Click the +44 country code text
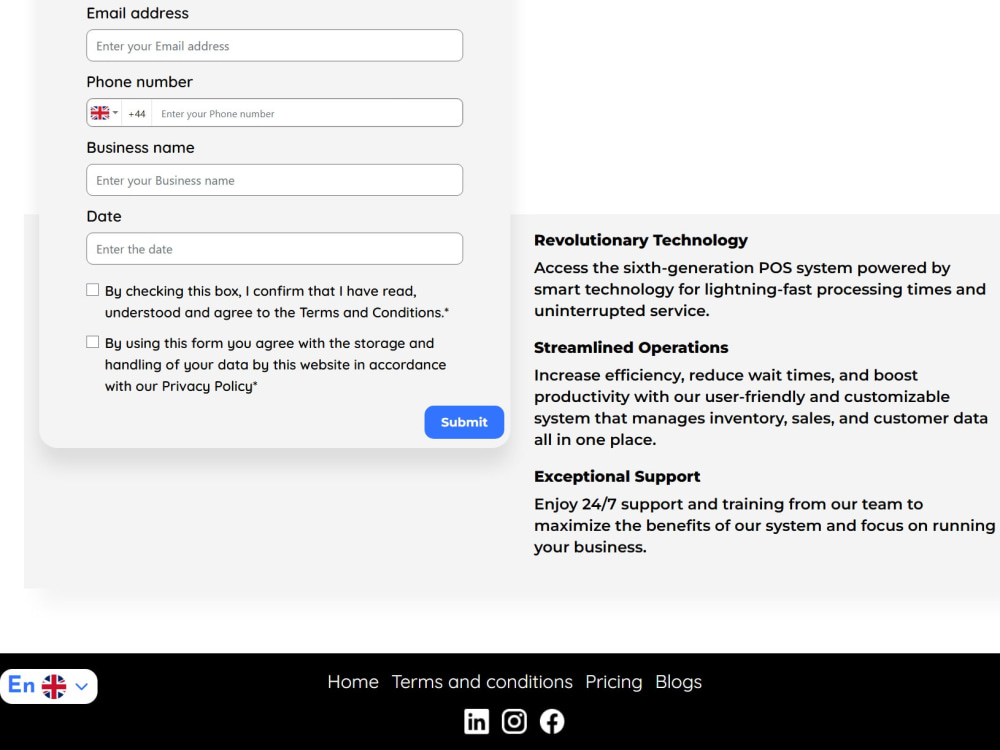This screenshot has height=750, width=1000. tap(136, 114)
